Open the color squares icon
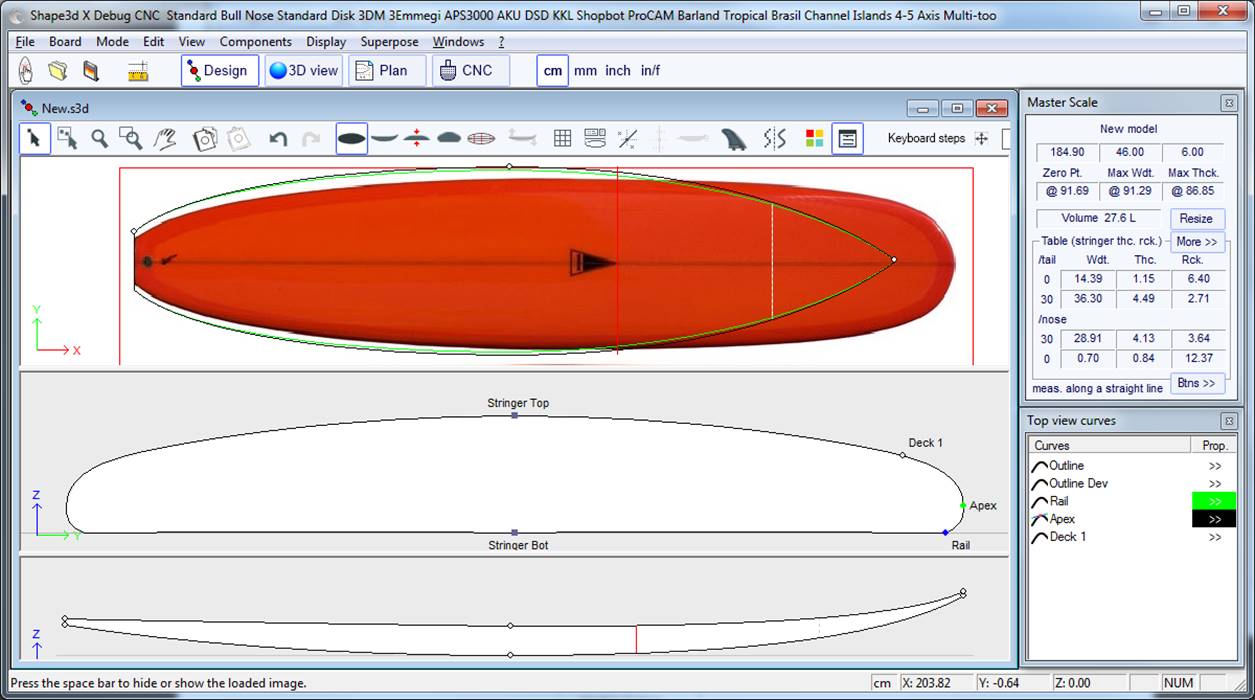 [814, 139]
